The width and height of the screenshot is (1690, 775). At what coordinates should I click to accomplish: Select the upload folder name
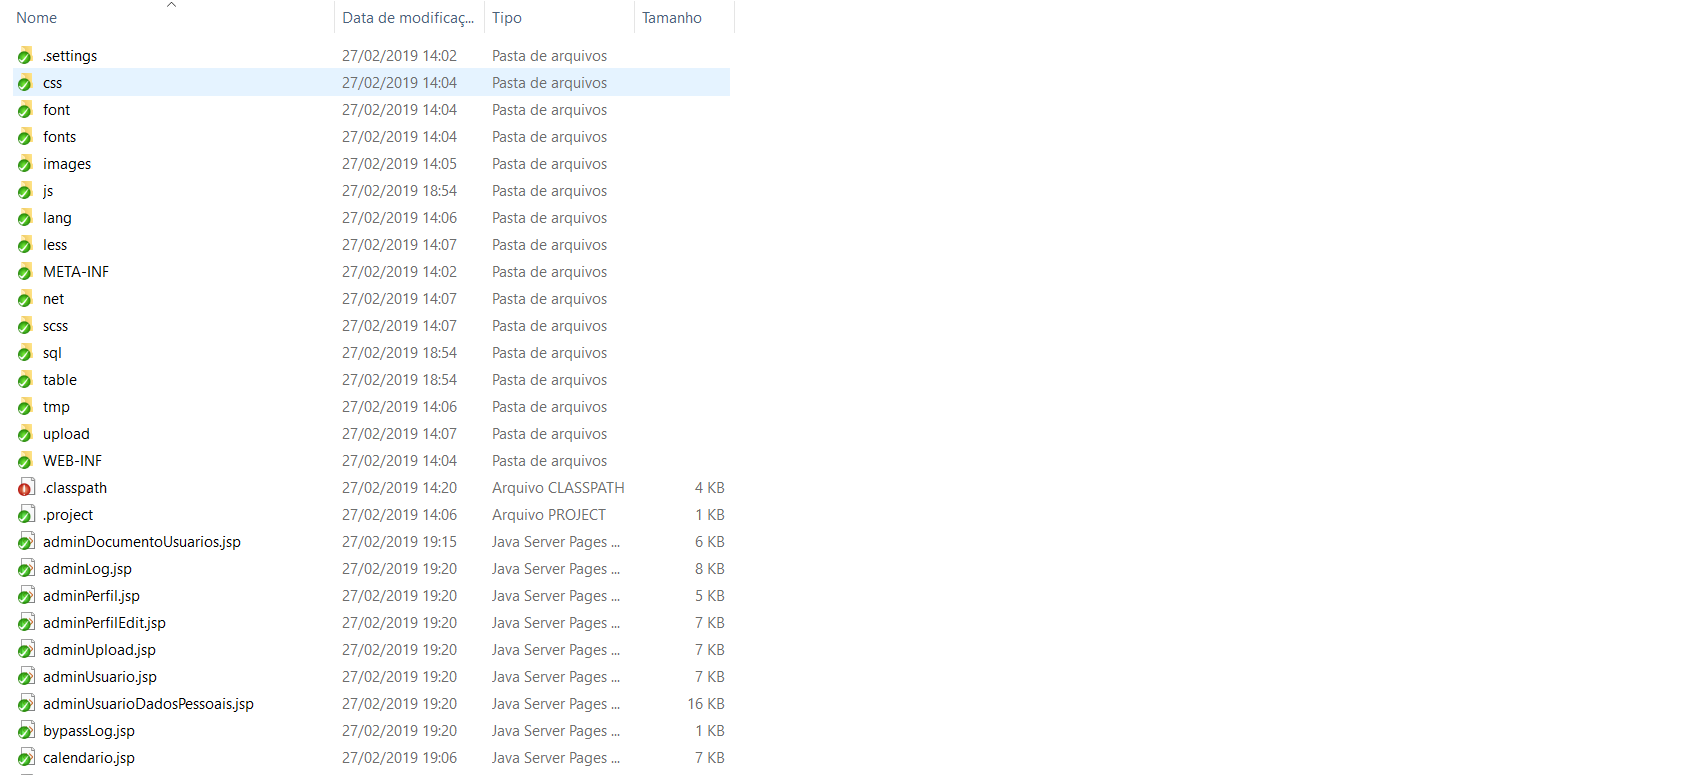tap(66, 434)
